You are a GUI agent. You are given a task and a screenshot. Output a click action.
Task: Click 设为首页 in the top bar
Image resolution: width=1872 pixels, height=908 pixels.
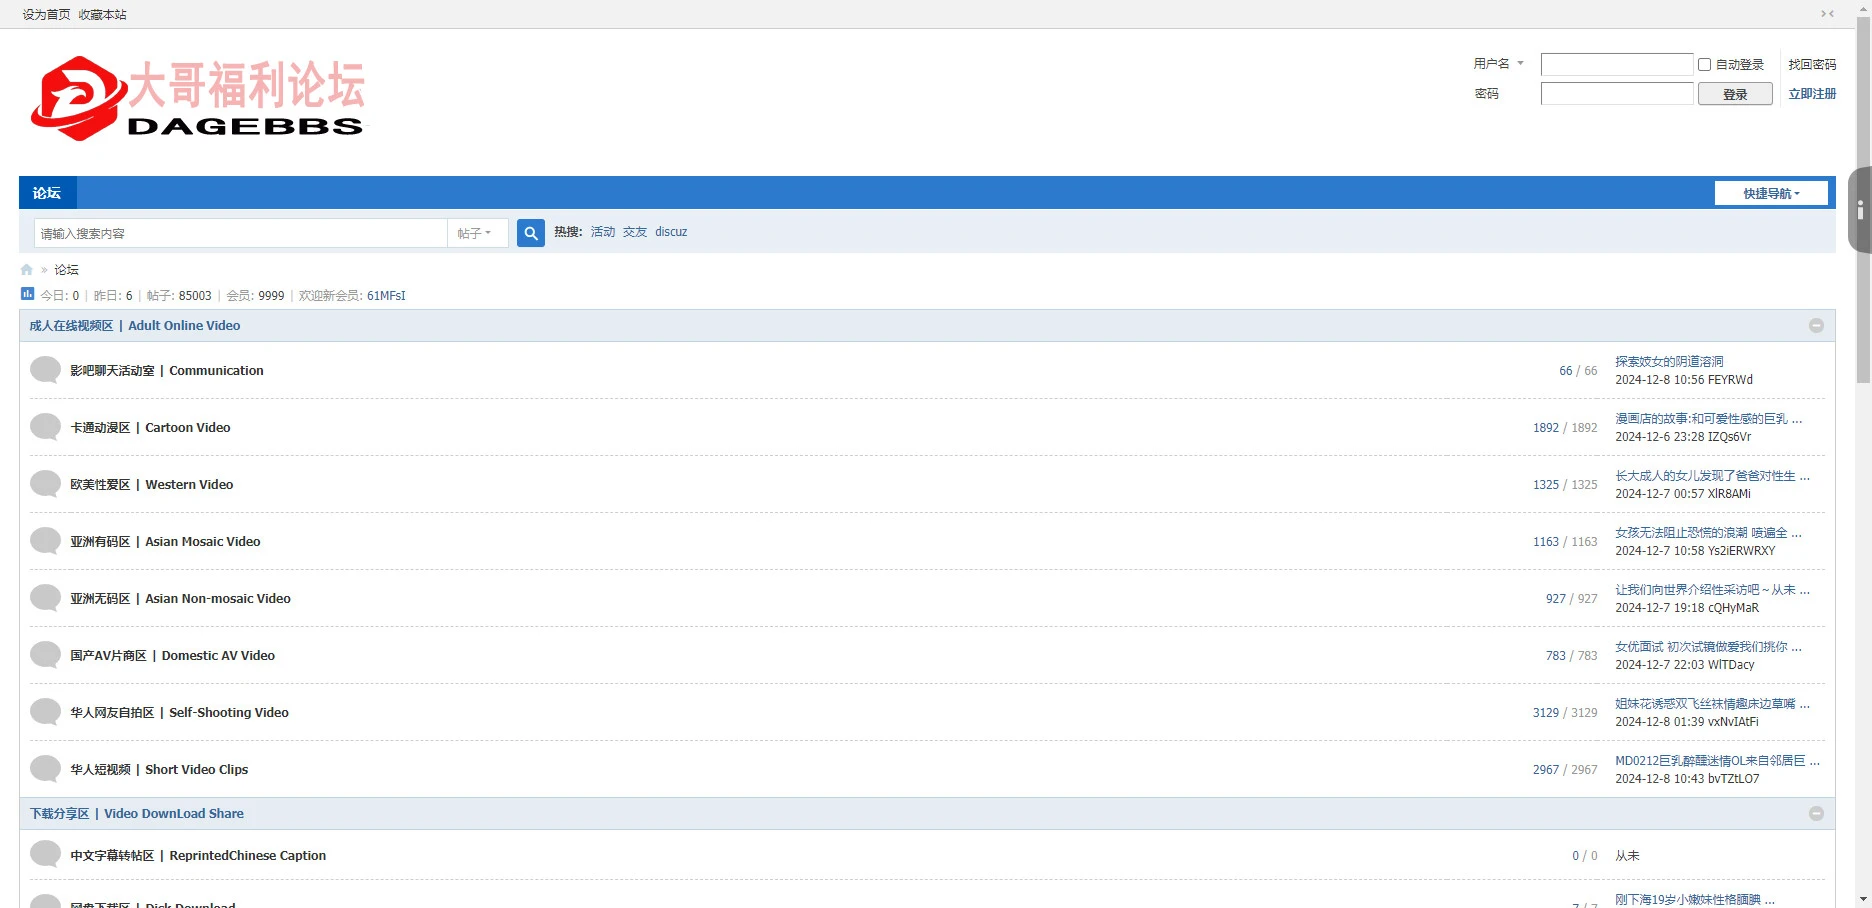[46, 15]
